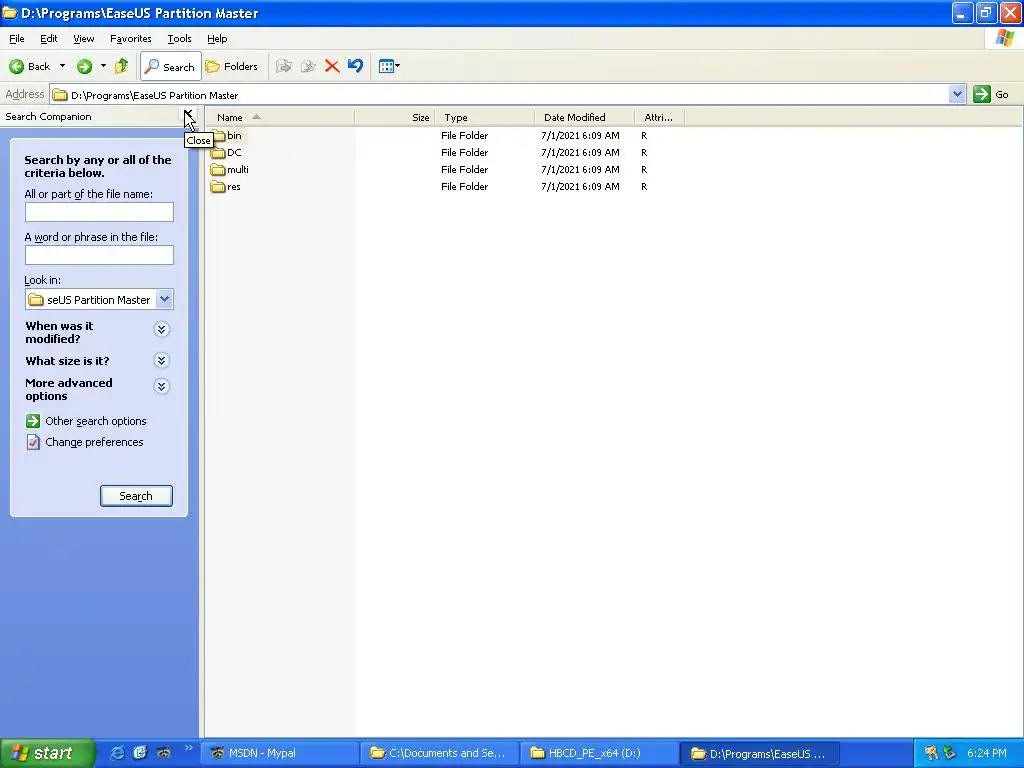This screenshot has width=1024, height=768.
Task: Click second system tray icon
Action: [950, 753]
